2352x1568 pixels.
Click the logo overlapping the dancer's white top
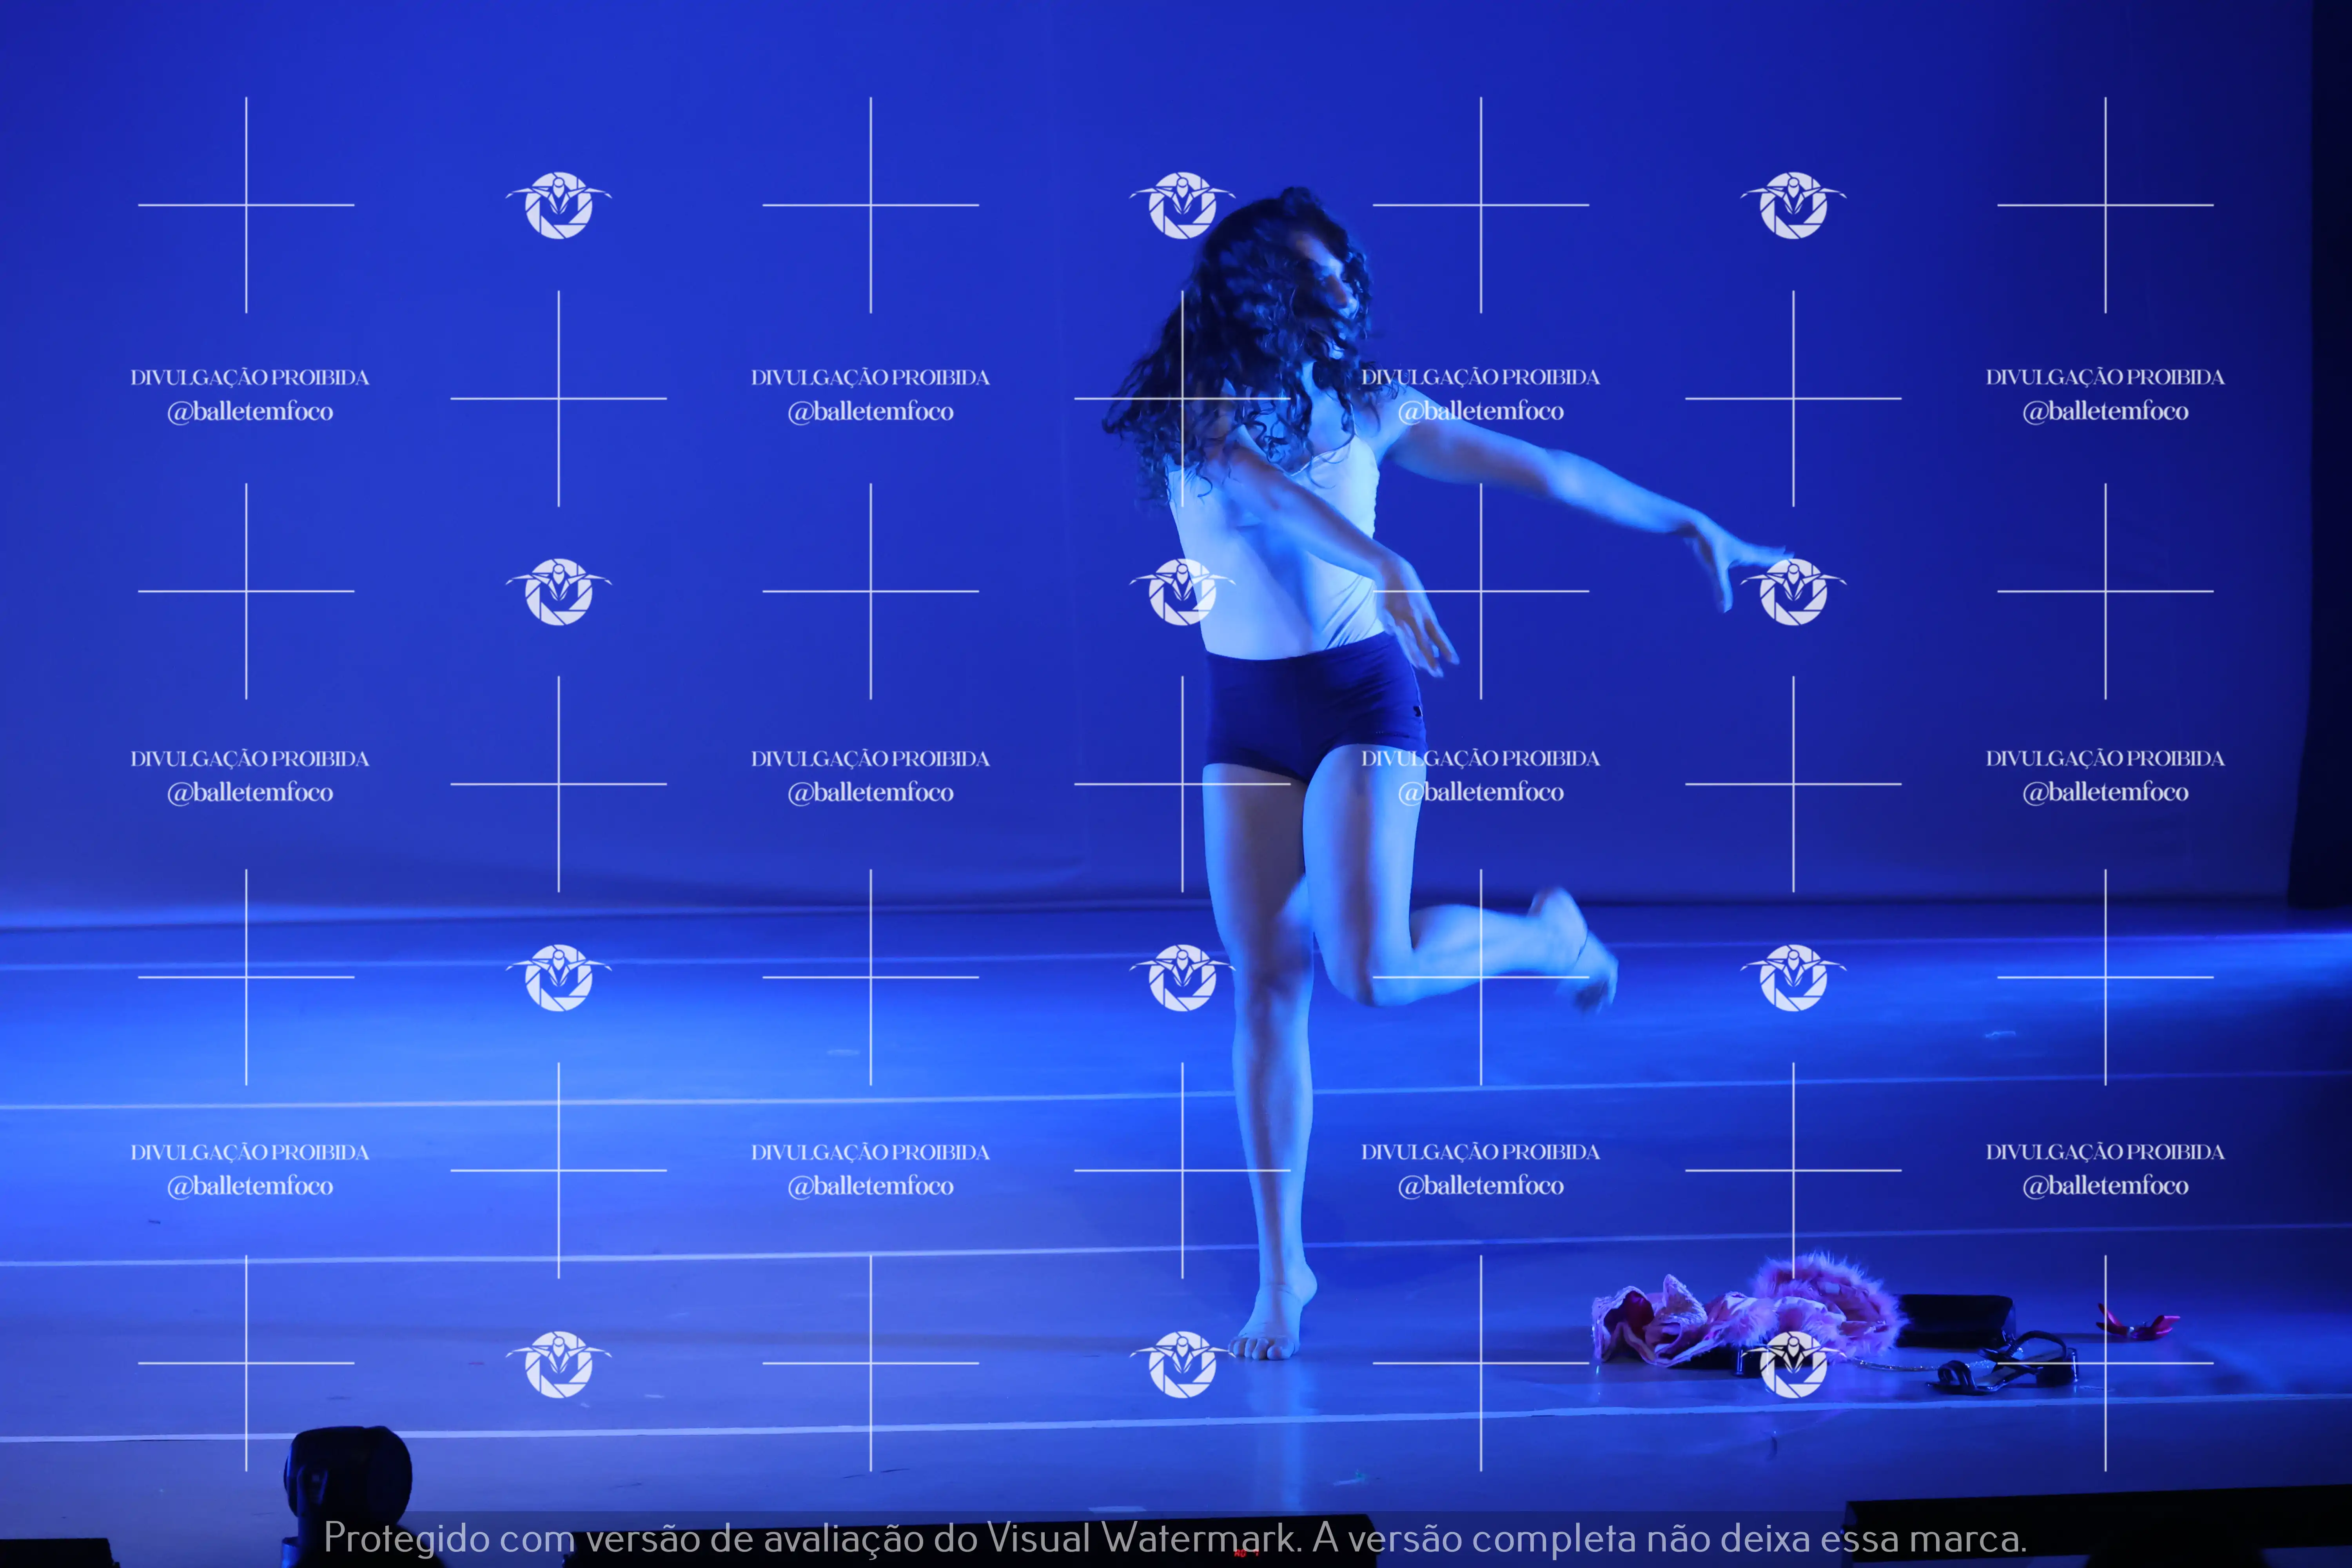tap(1182, 591)
